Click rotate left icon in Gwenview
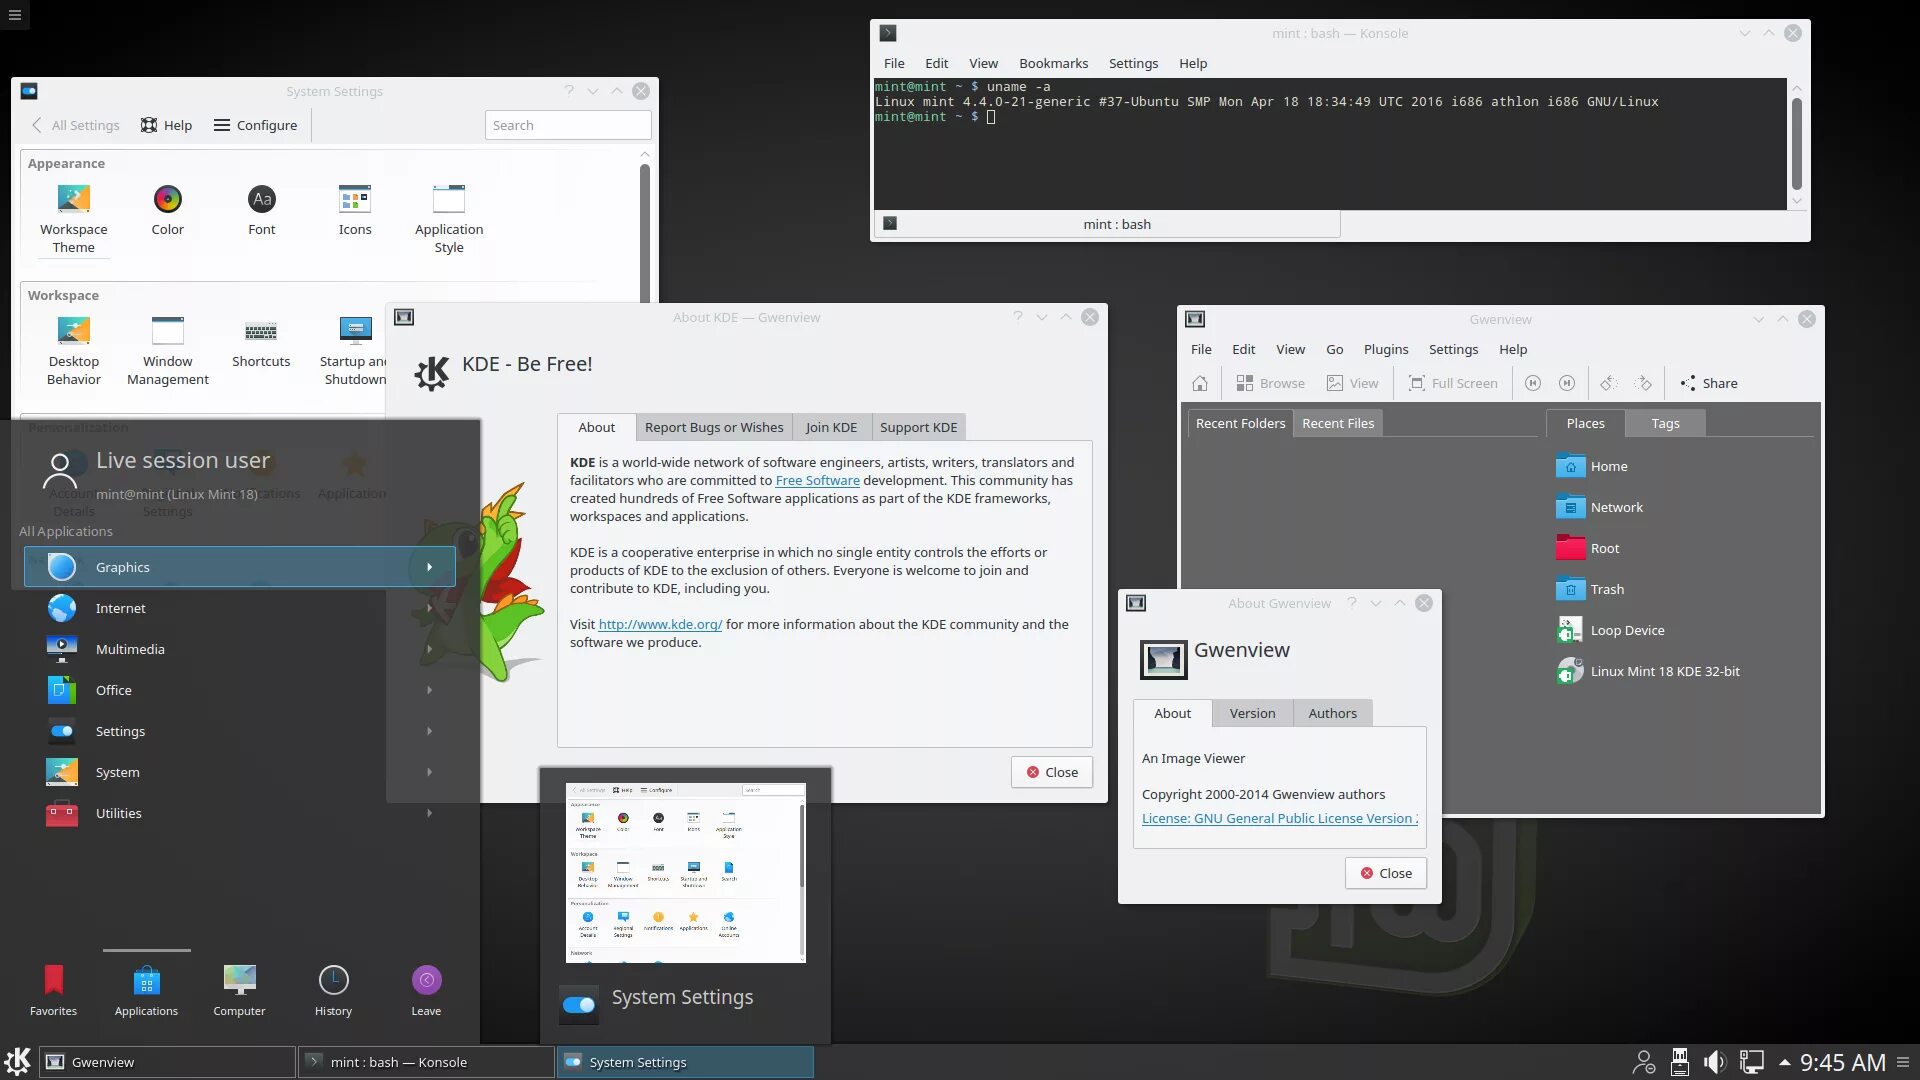The width and height of the screenshot is (1920, 1080). pyautogui.click(x=1608, y=383)
